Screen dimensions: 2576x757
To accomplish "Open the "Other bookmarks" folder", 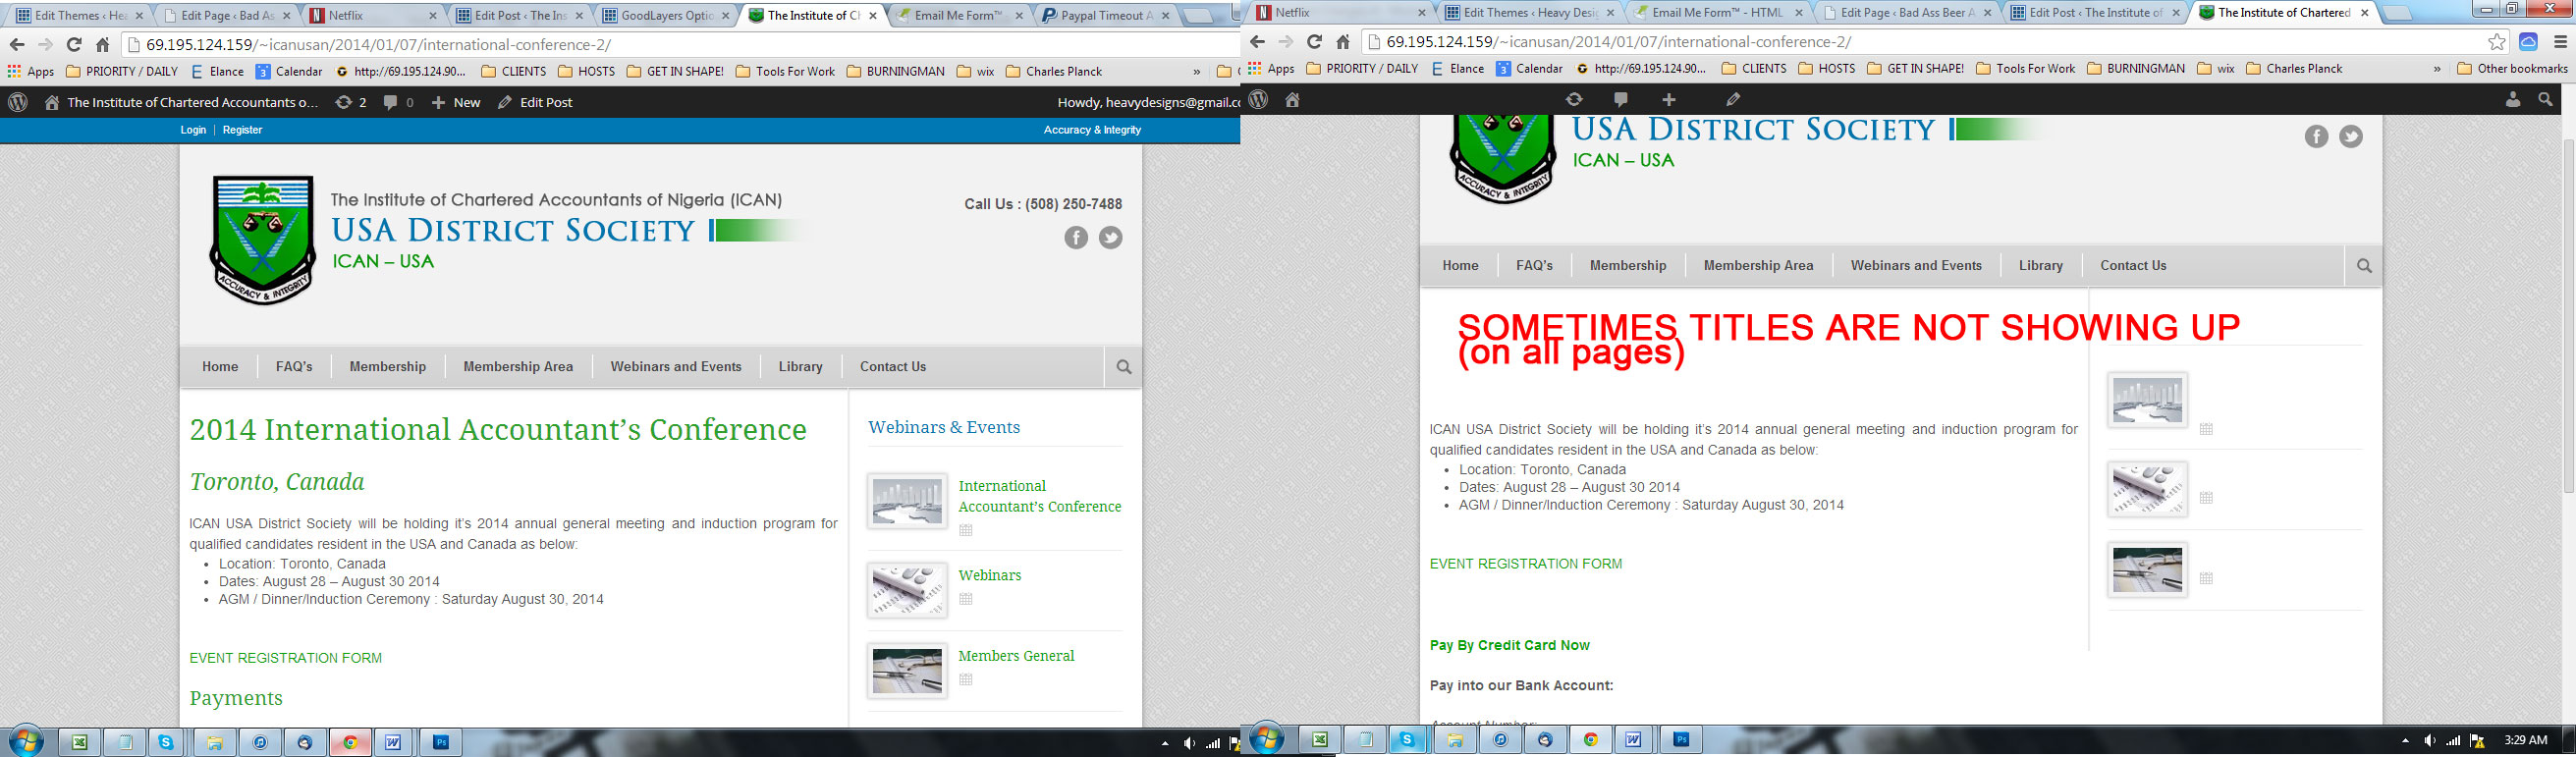I will click(x=2512, y=69).
